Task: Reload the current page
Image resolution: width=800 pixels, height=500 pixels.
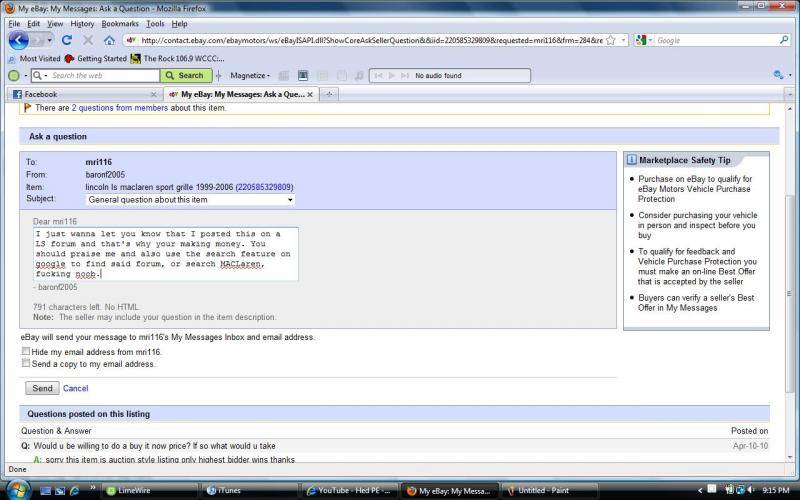Action: point(67,40)
